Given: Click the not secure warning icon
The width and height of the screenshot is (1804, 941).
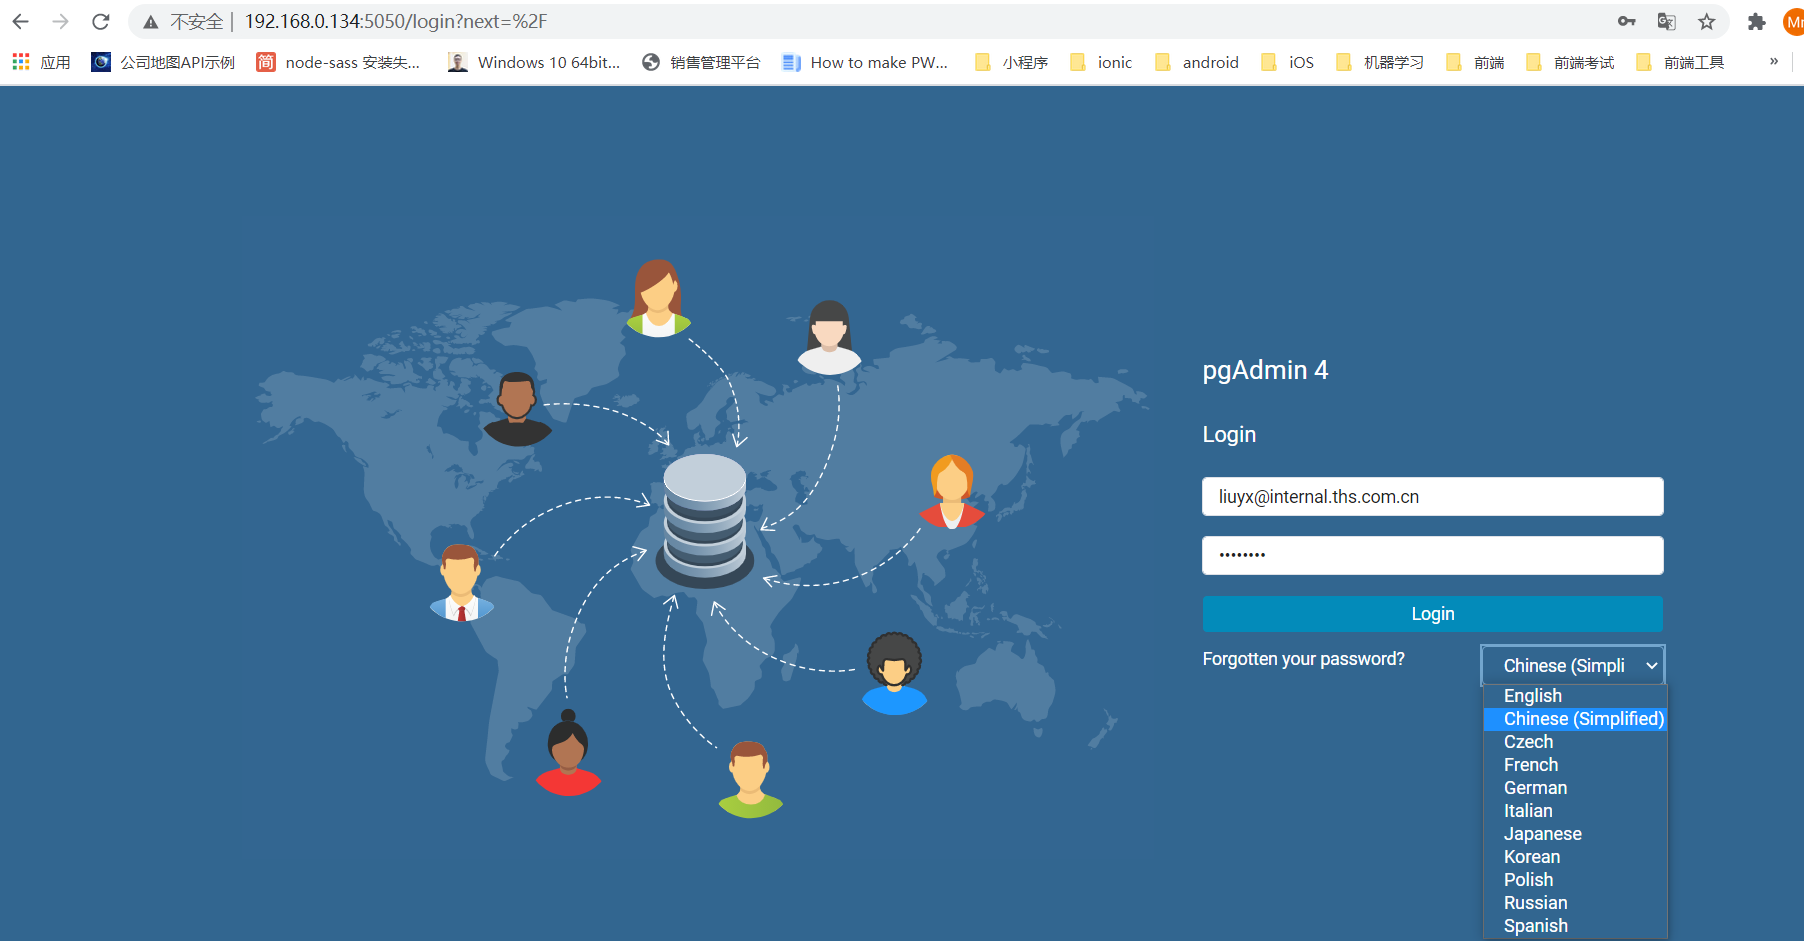Looking at the screenshot, I should pyautogui.click(x=151, y=22).
